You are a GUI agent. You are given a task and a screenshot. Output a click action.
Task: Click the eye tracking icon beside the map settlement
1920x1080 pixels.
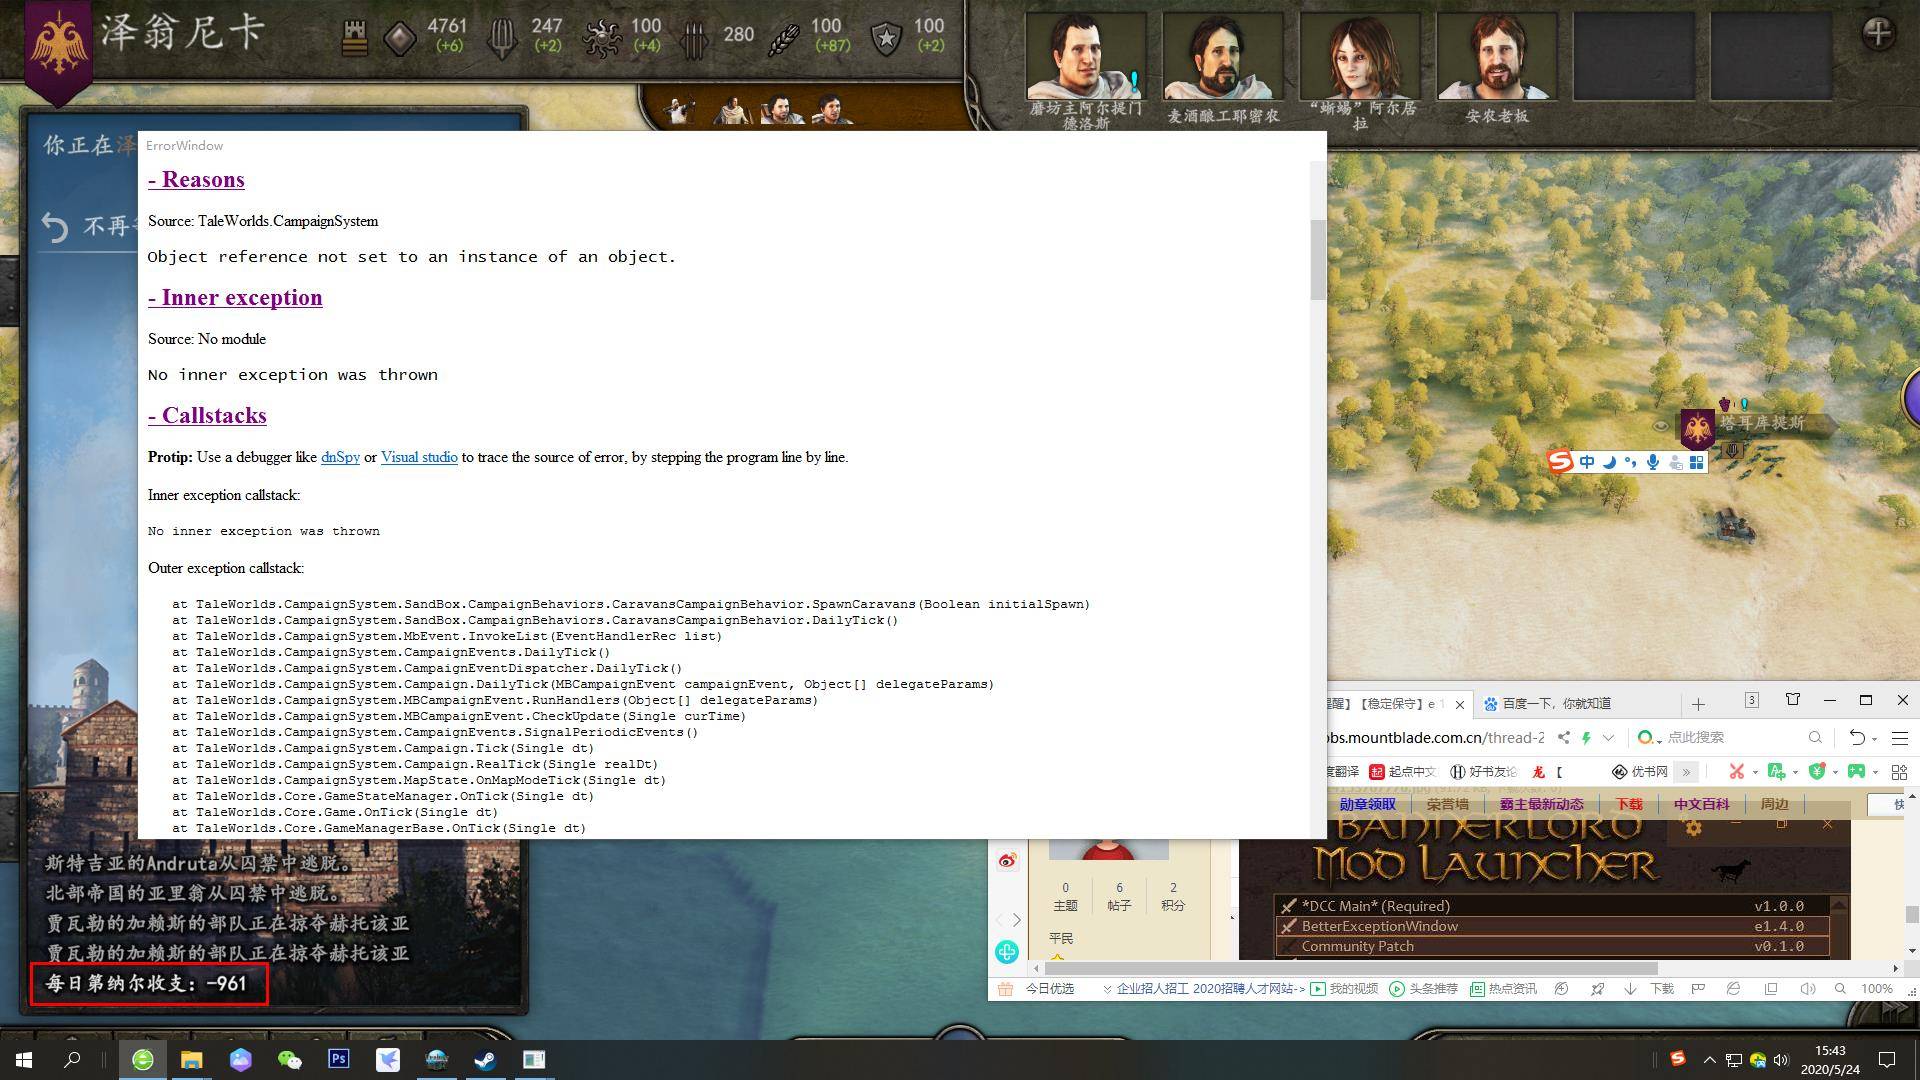[x=1661, y=426]
